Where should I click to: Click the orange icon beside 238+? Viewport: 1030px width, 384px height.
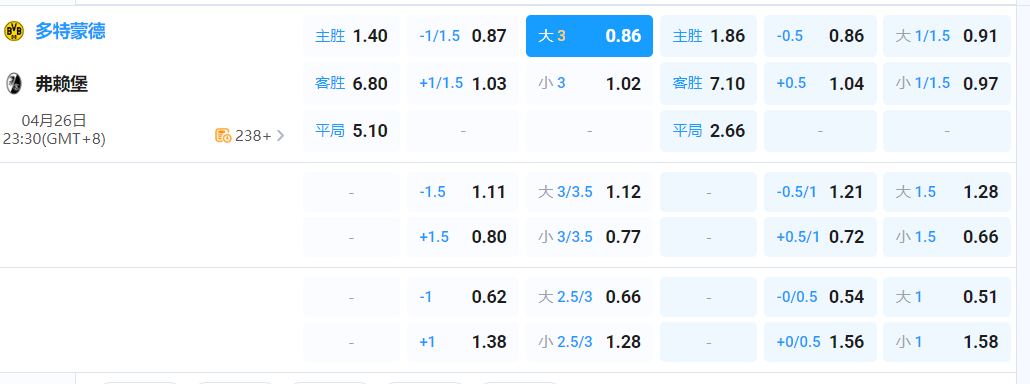(x=223, y=136)
